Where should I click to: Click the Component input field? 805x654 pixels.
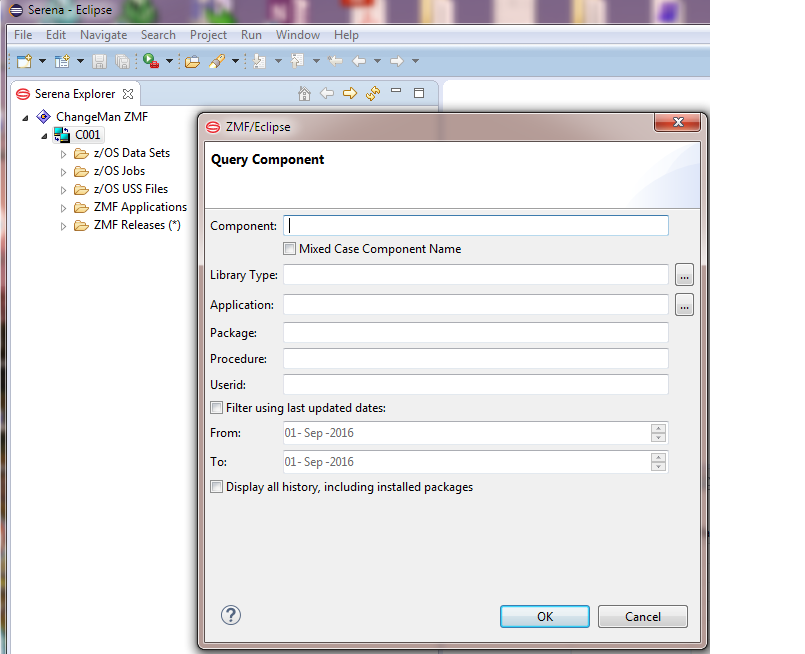476,226
